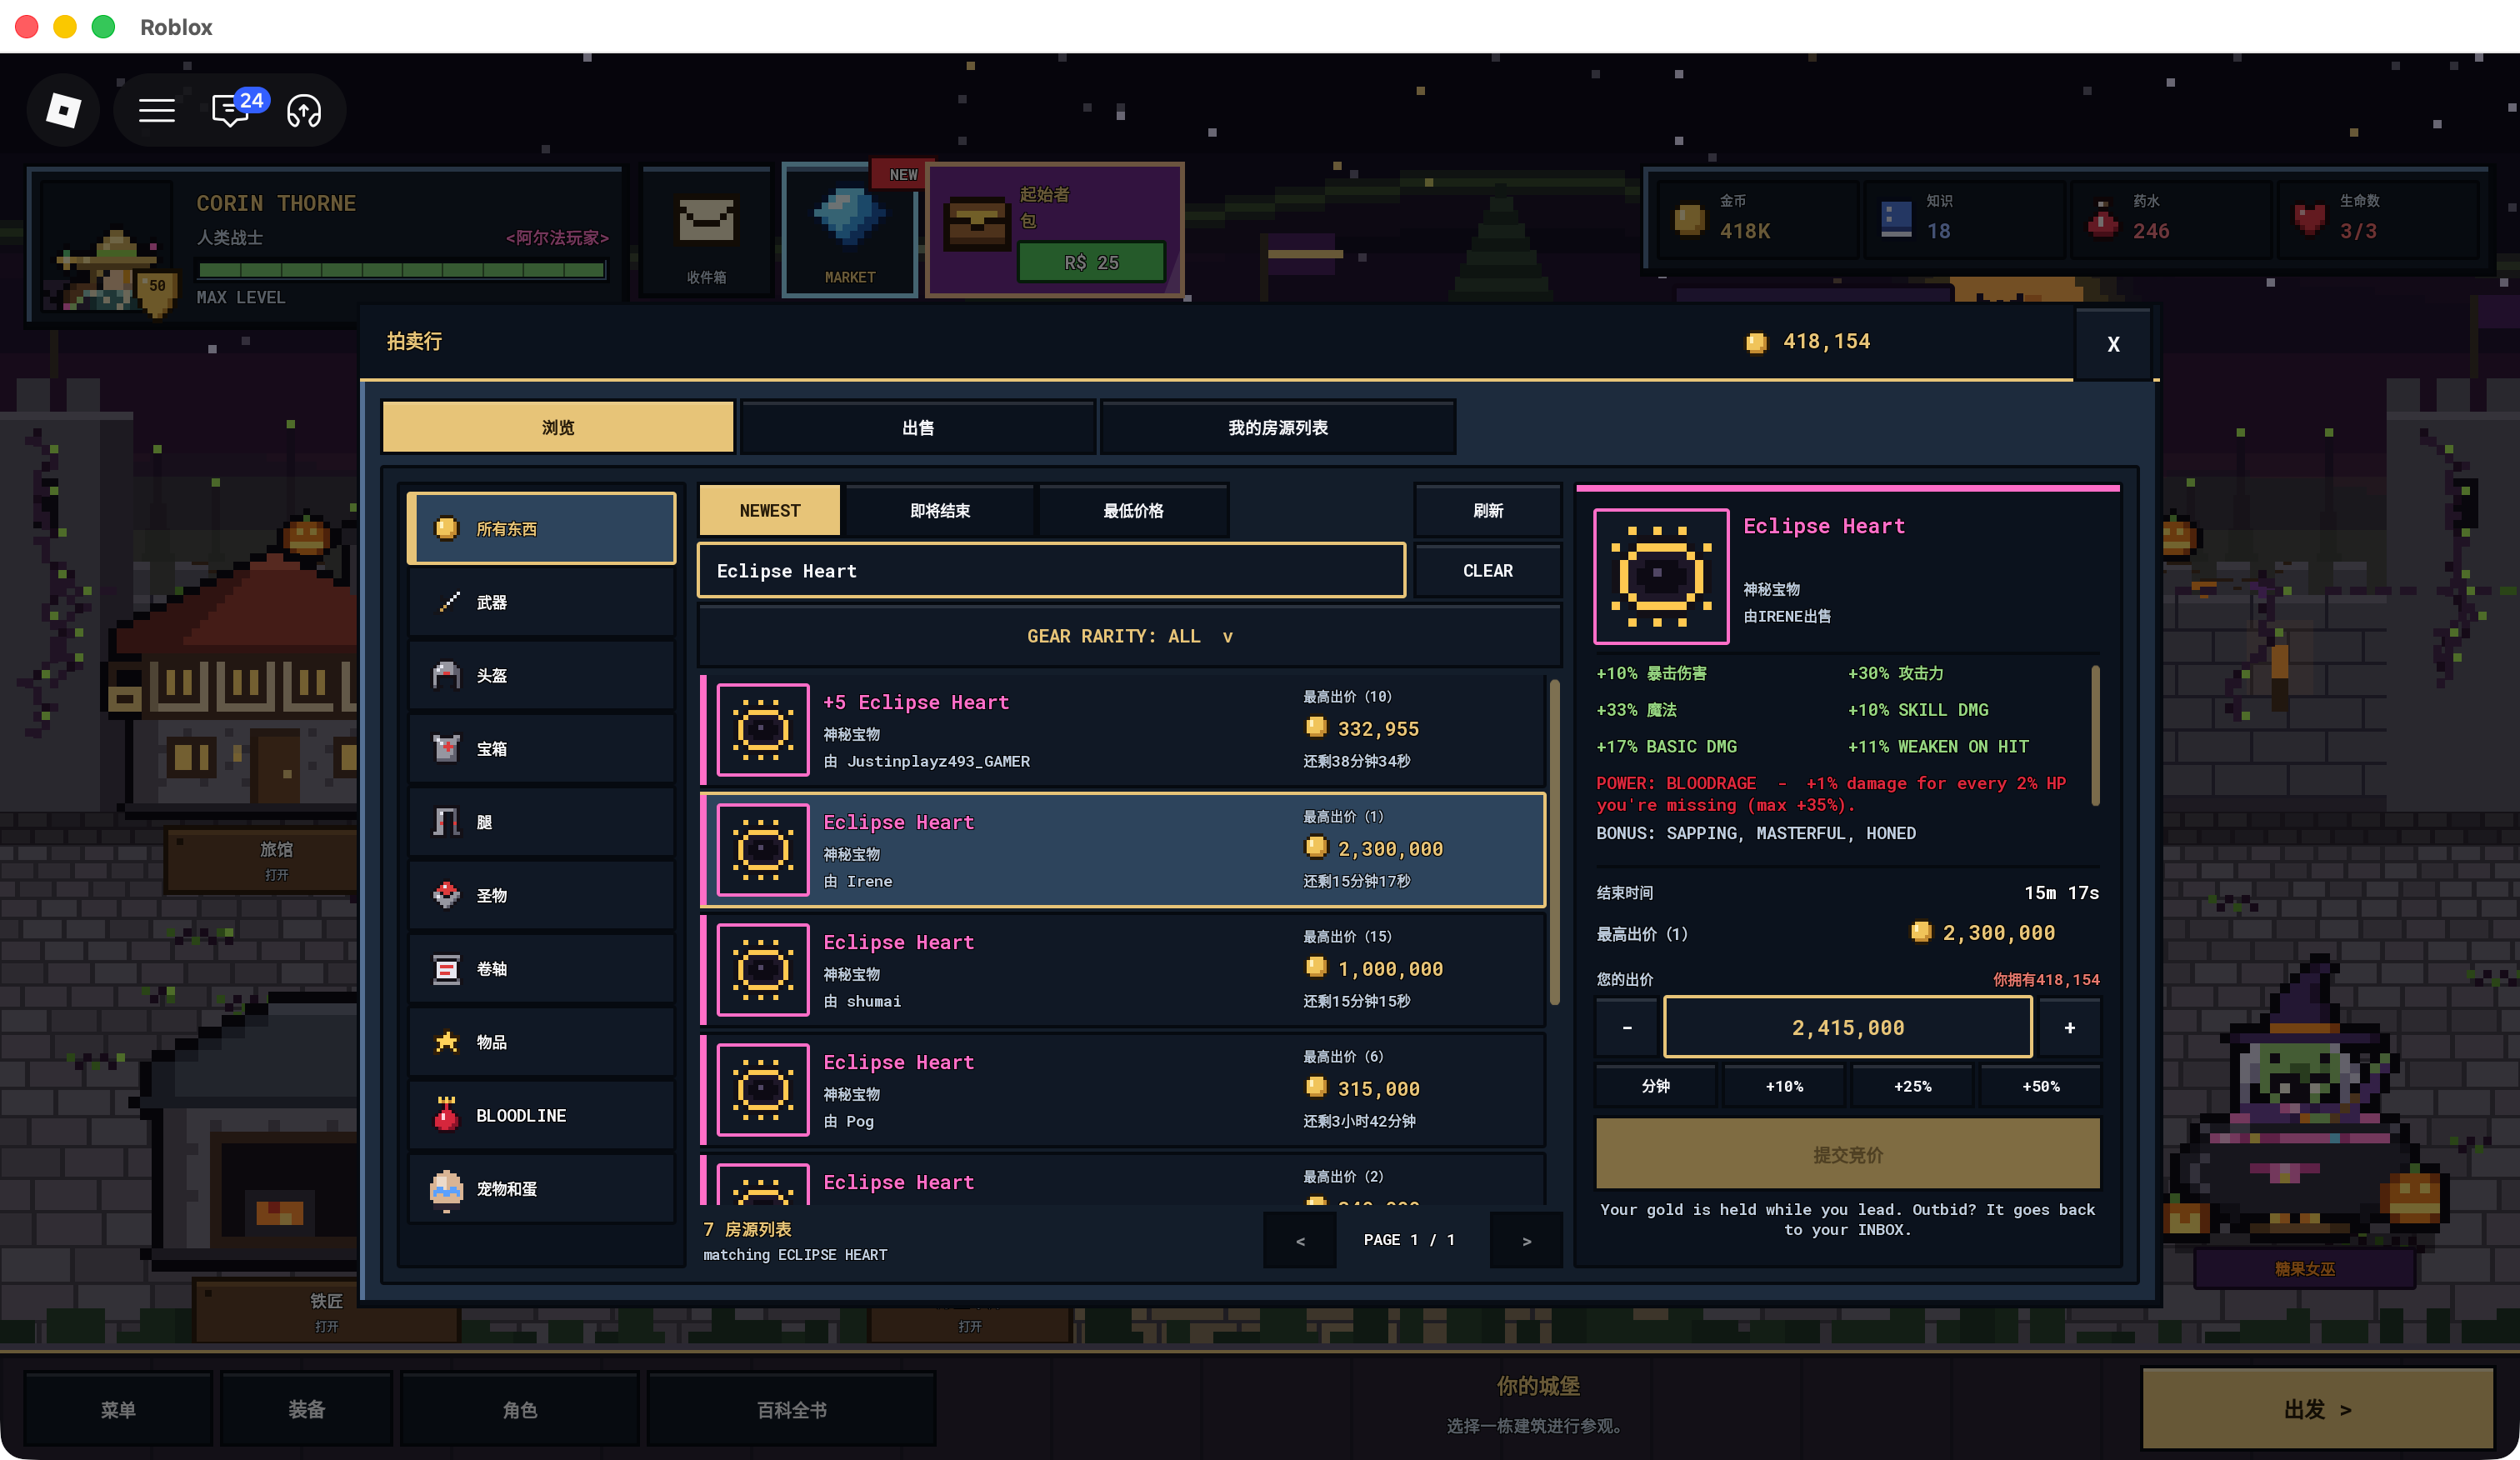Click the item stats scrollbar
The width and height of the screenshot is (2520, 1460).
[2095, 735]
